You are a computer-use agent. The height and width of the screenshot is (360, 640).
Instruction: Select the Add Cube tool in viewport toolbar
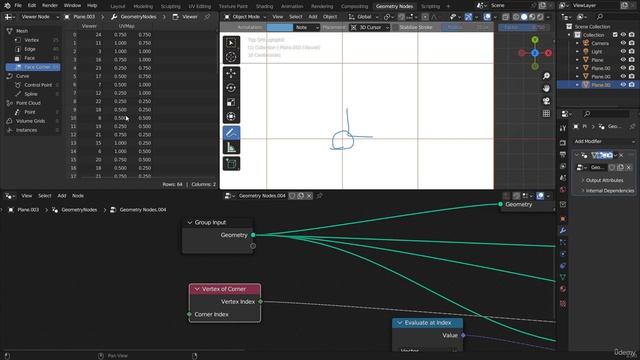pyautogui.click(x=231, y=164)
